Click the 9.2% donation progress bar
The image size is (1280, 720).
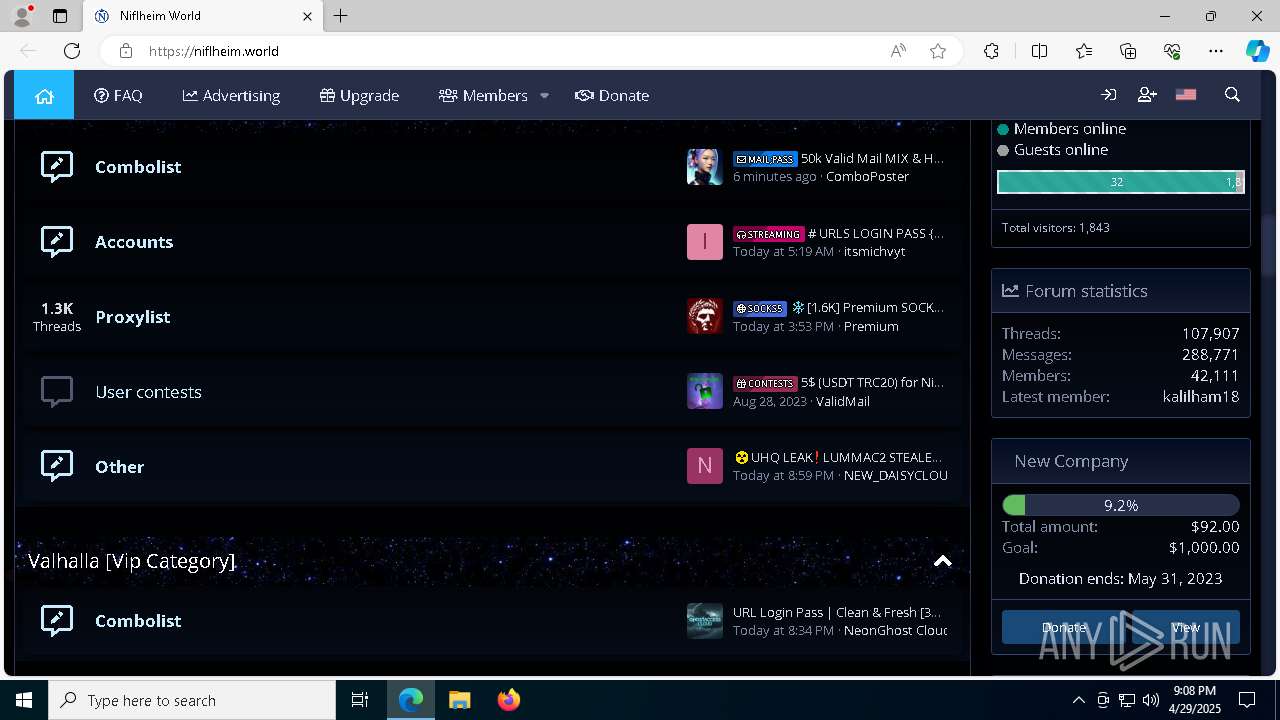tap(1121, 505)
